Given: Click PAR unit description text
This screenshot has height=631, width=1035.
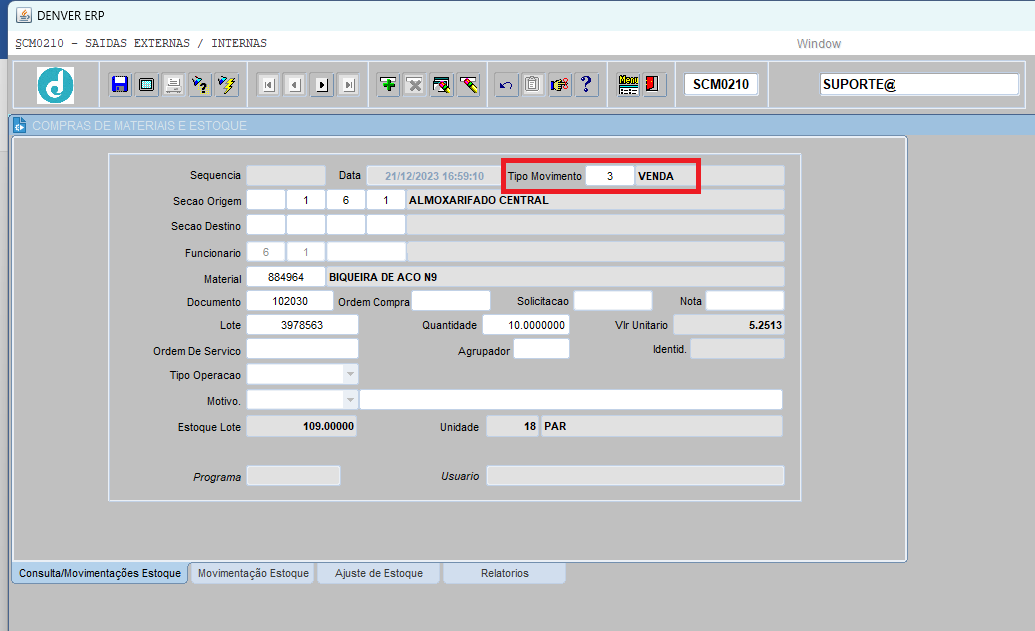Looking at the screenshot, I should 555,426.
